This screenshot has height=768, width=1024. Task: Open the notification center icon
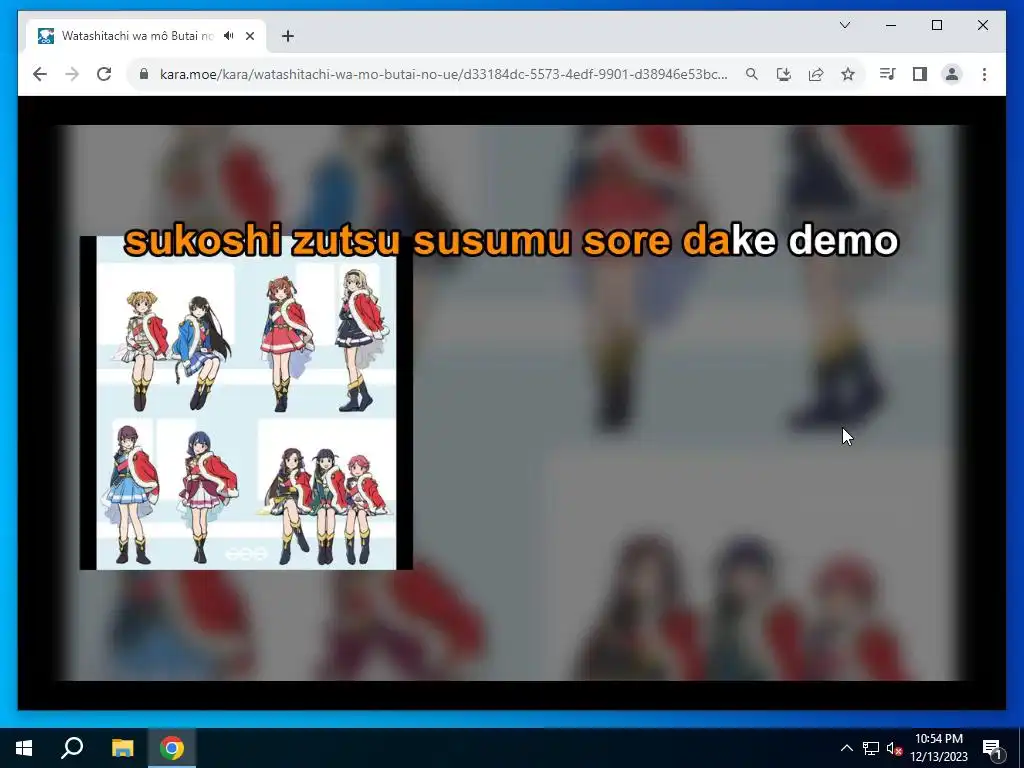[992, 748]
